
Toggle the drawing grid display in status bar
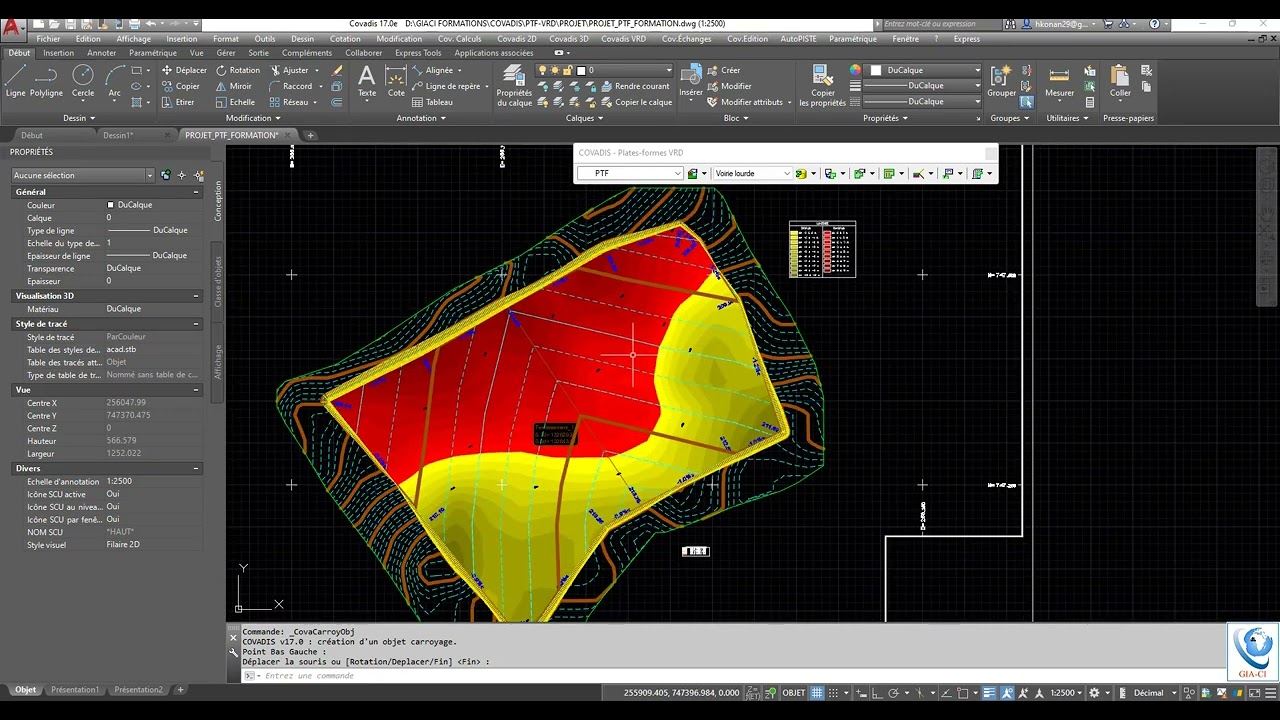pyautogui.click(x=817, y=692)
